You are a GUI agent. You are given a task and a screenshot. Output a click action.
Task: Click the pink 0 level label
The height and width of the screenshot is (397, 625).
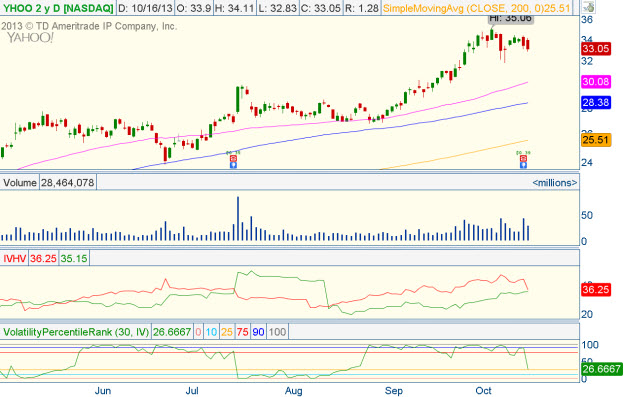[198, 332]
